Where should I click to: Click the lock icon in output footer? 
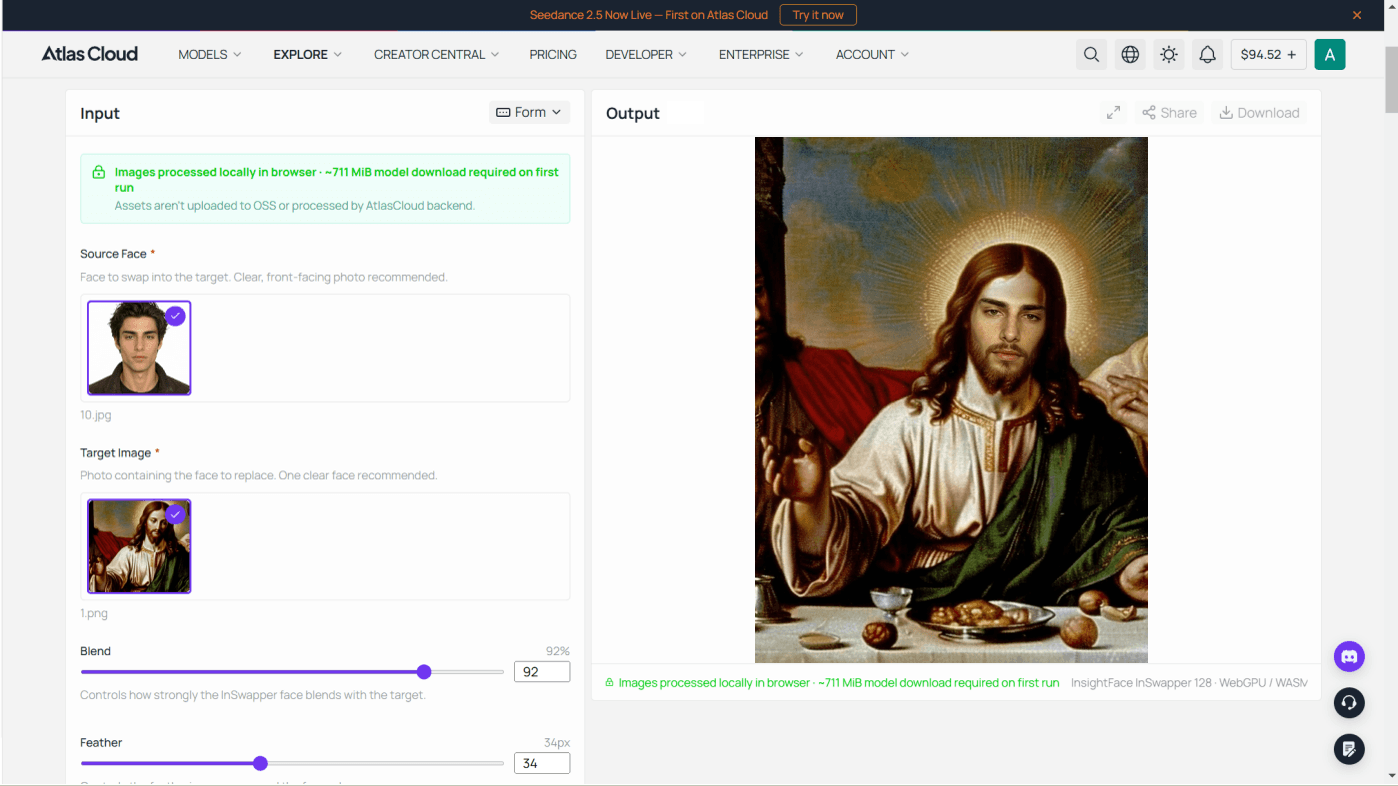pos(609,683)
